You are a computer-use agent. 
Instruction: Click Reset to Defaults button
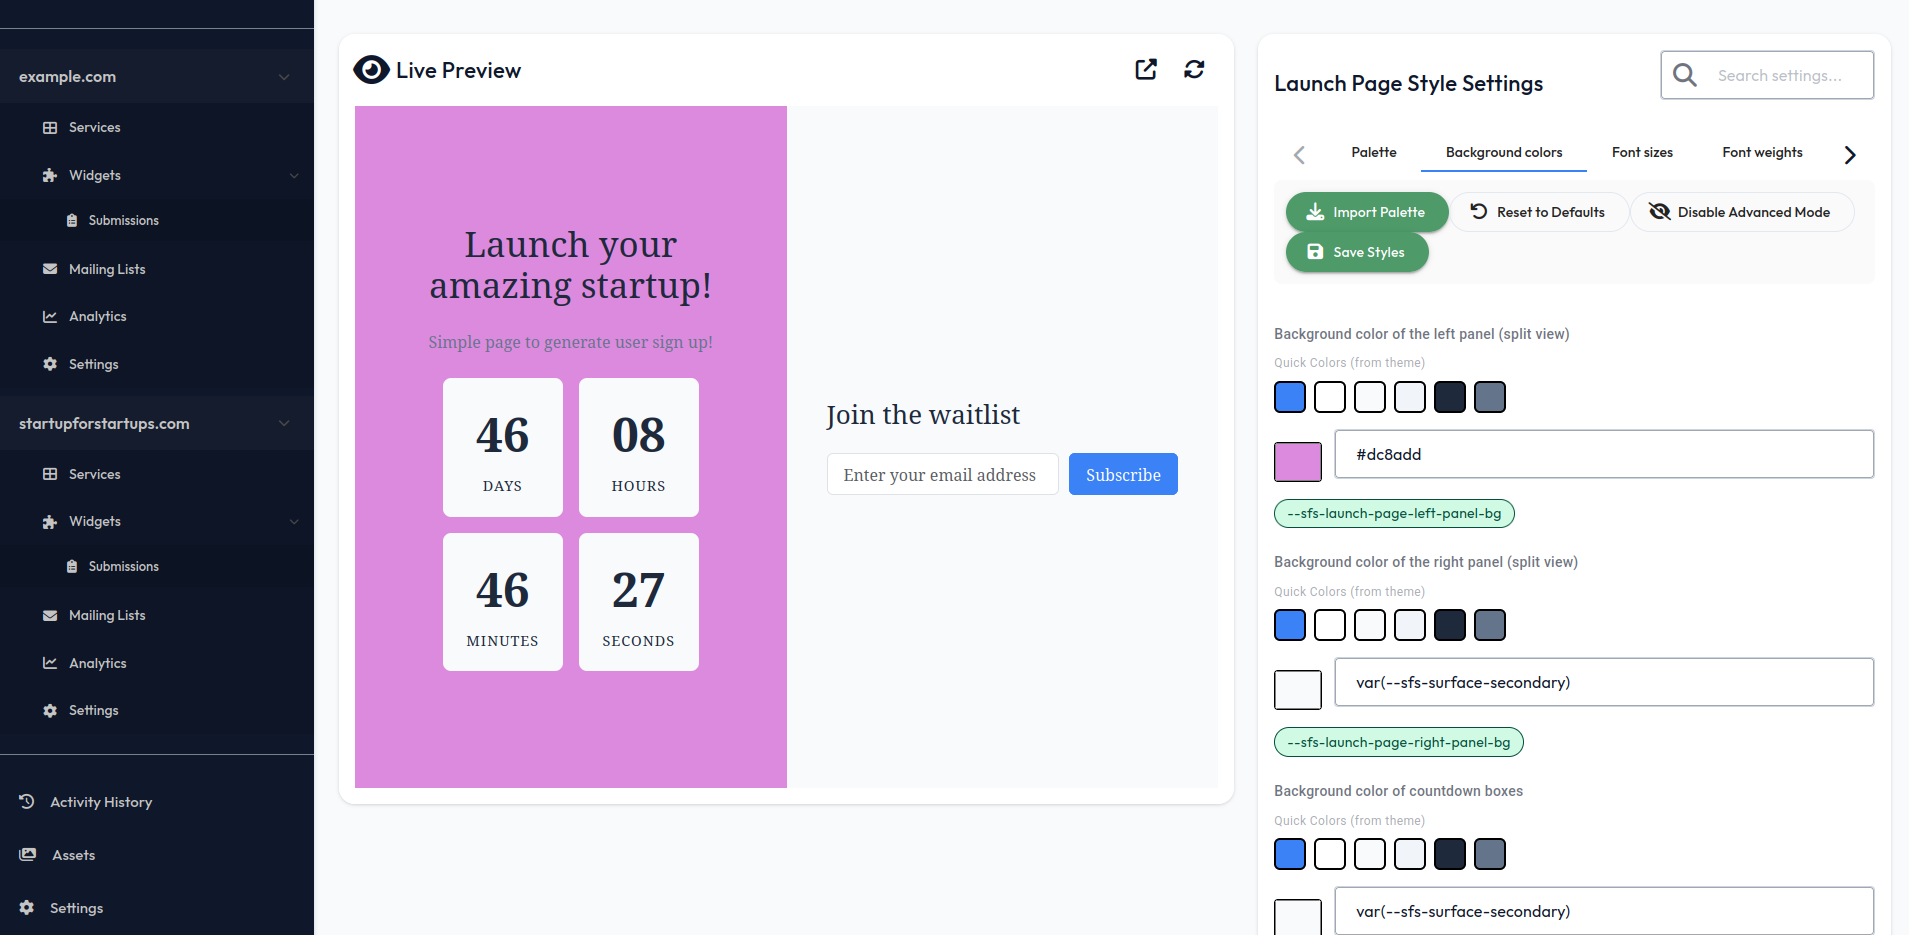[x=1538, y=212]
